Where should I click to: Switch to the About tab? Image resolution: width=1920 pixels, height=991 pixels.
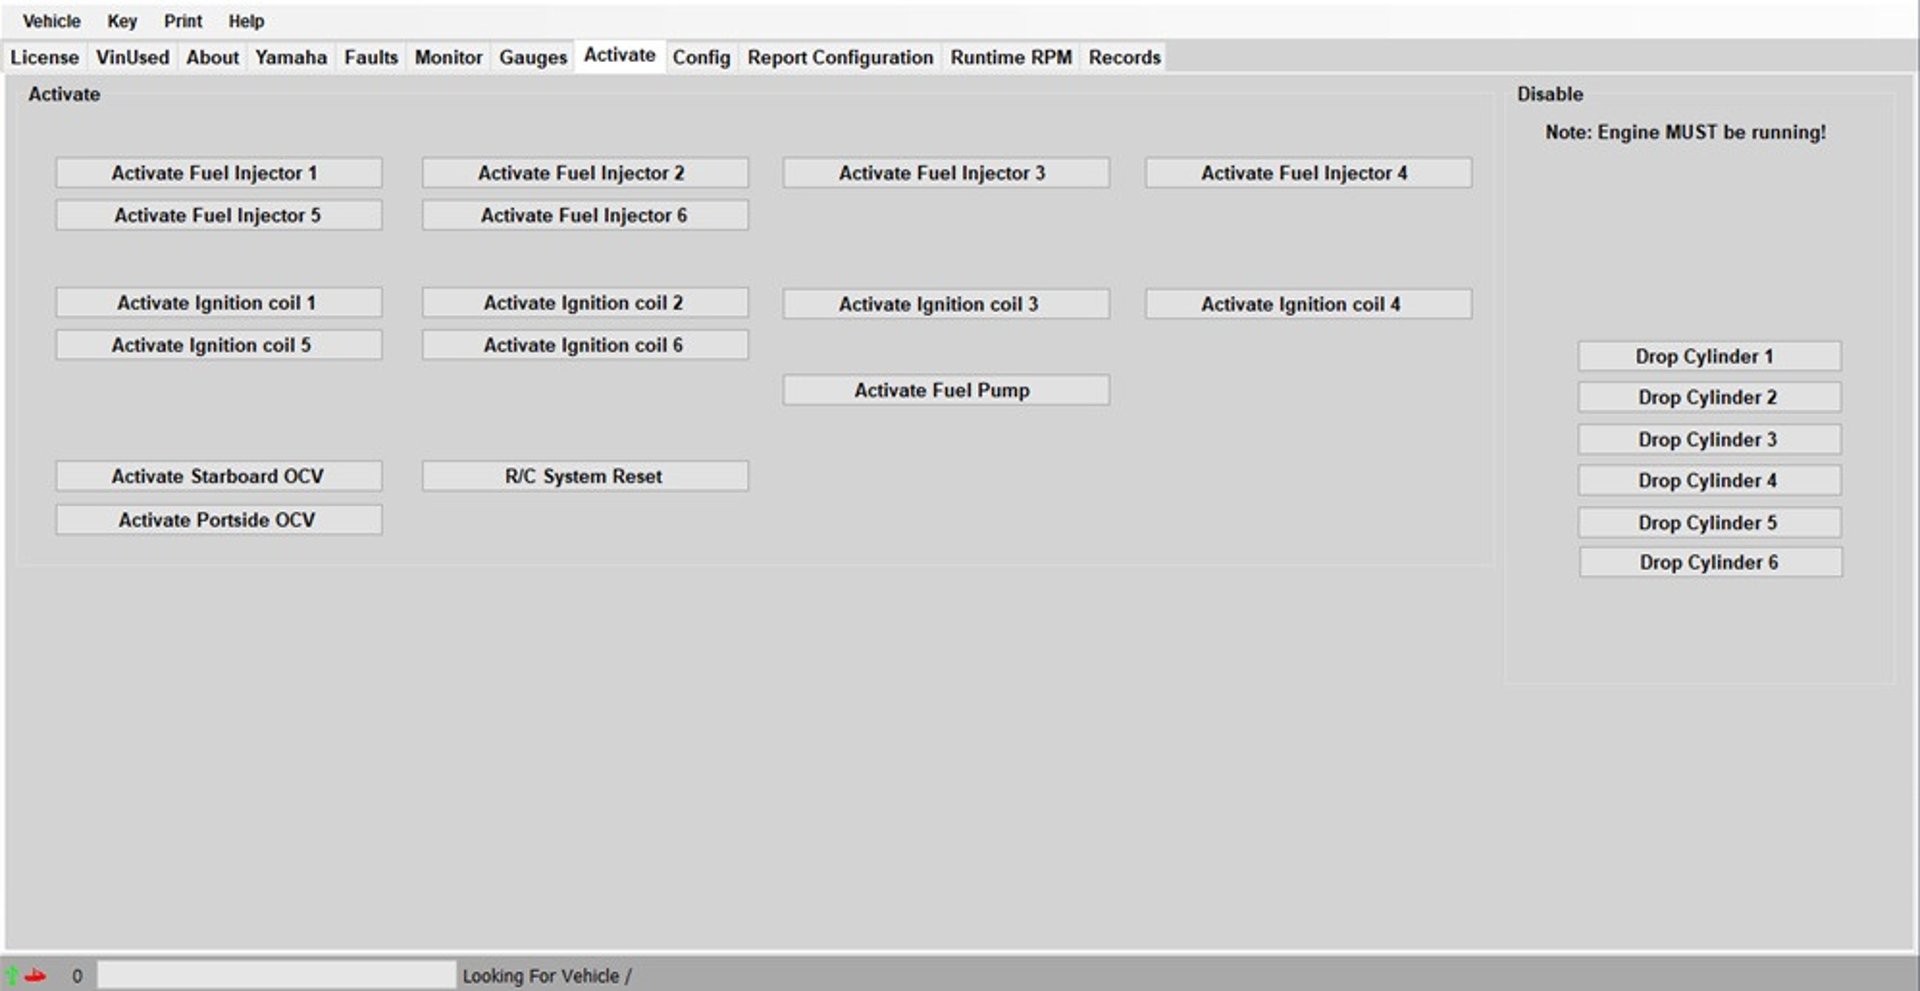point(213,57)
